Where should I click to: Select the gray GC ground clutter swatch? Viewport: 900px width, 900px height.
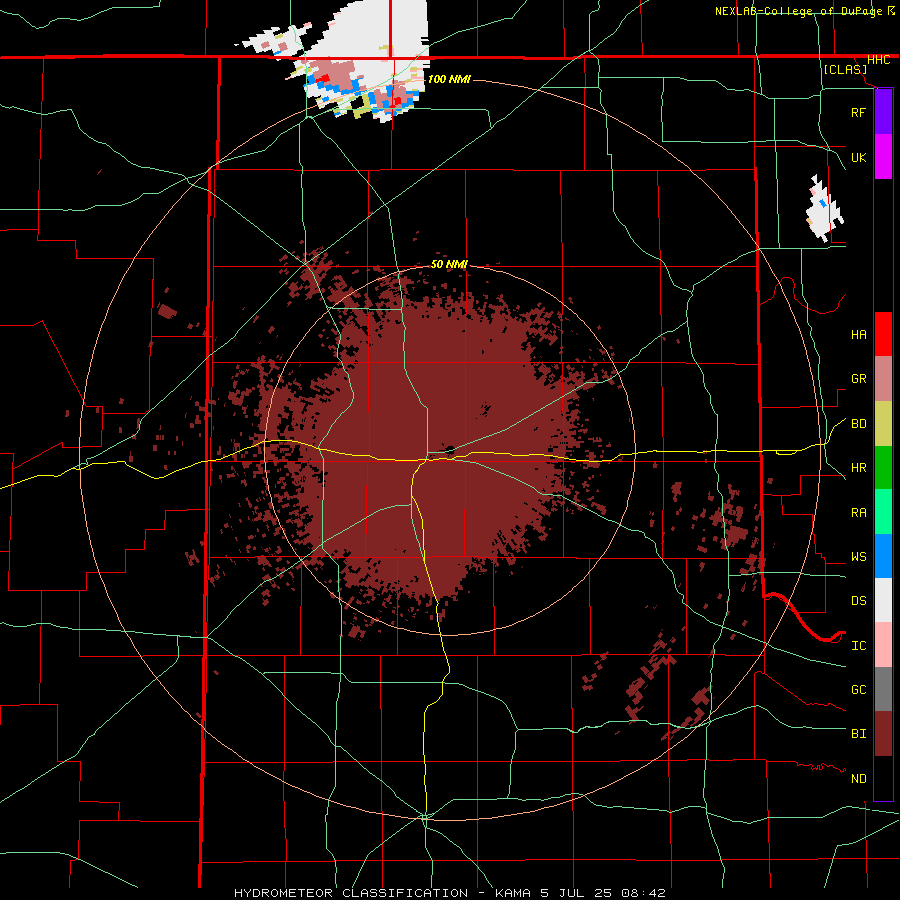(883, 689)
